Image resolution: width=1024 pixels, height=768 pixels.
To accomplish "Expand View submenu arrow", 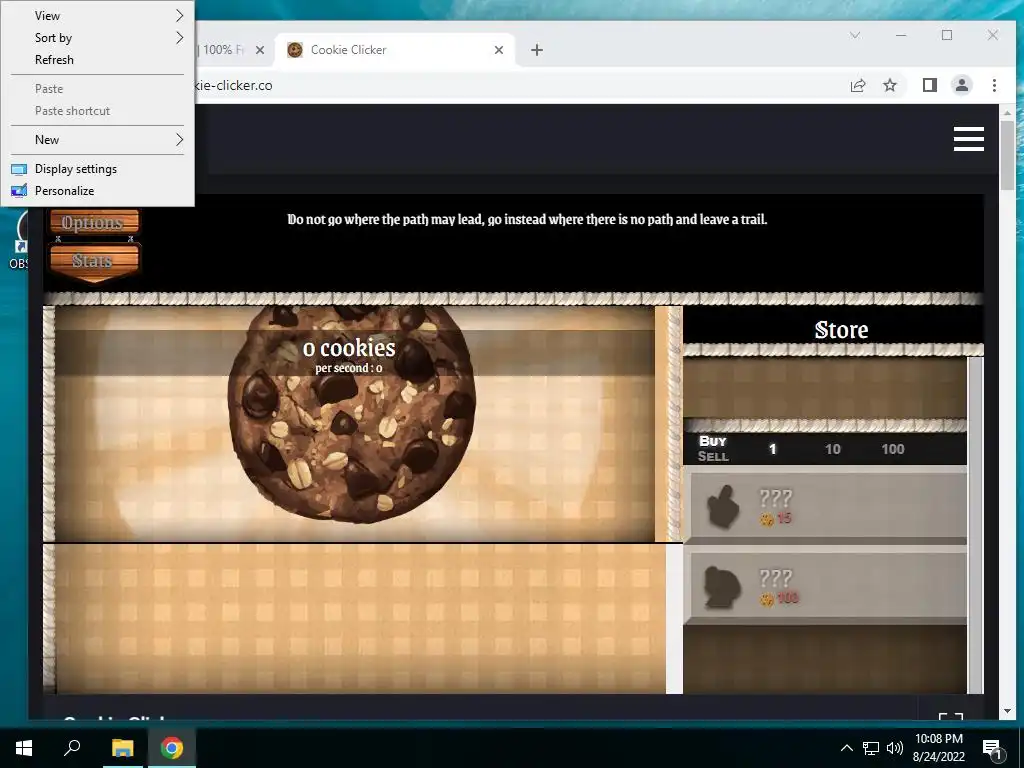I will click(x=180, y=16).
